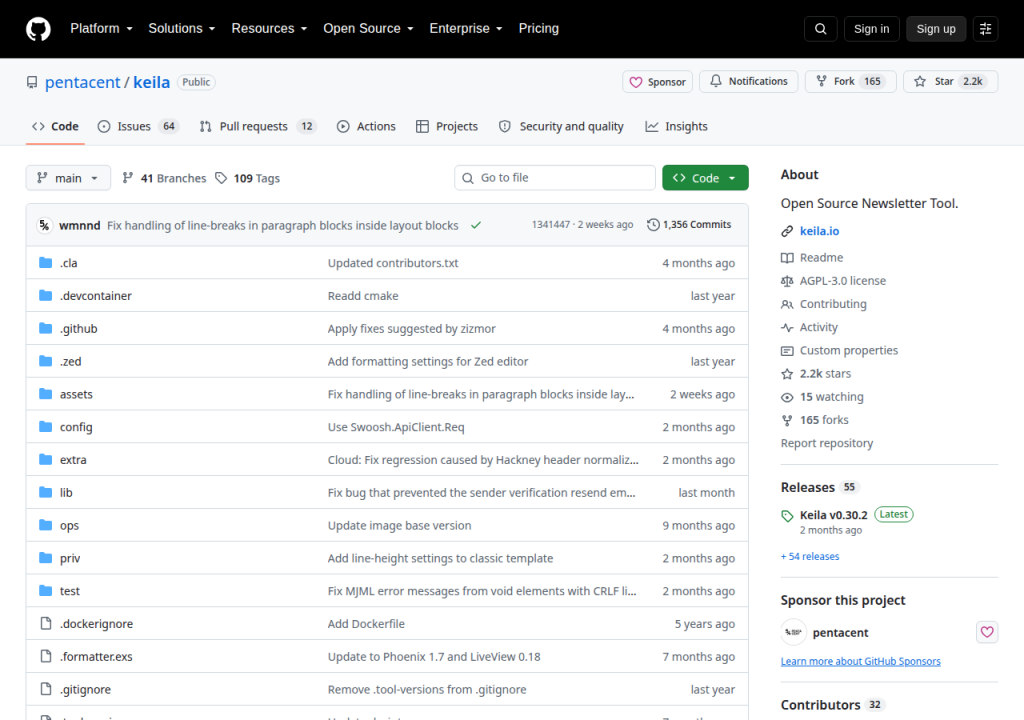Open the keila.io website link

tap(820, 231)
